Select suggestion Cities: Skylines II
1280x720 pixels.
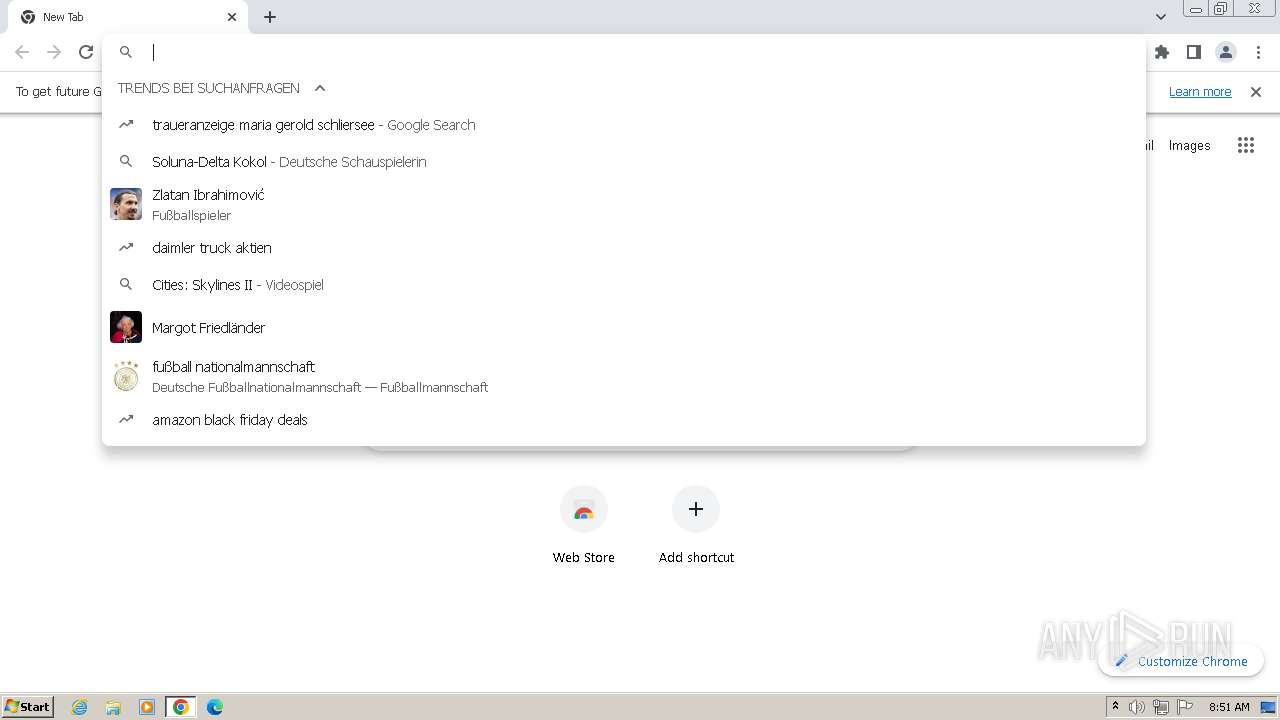pos(624,285)
